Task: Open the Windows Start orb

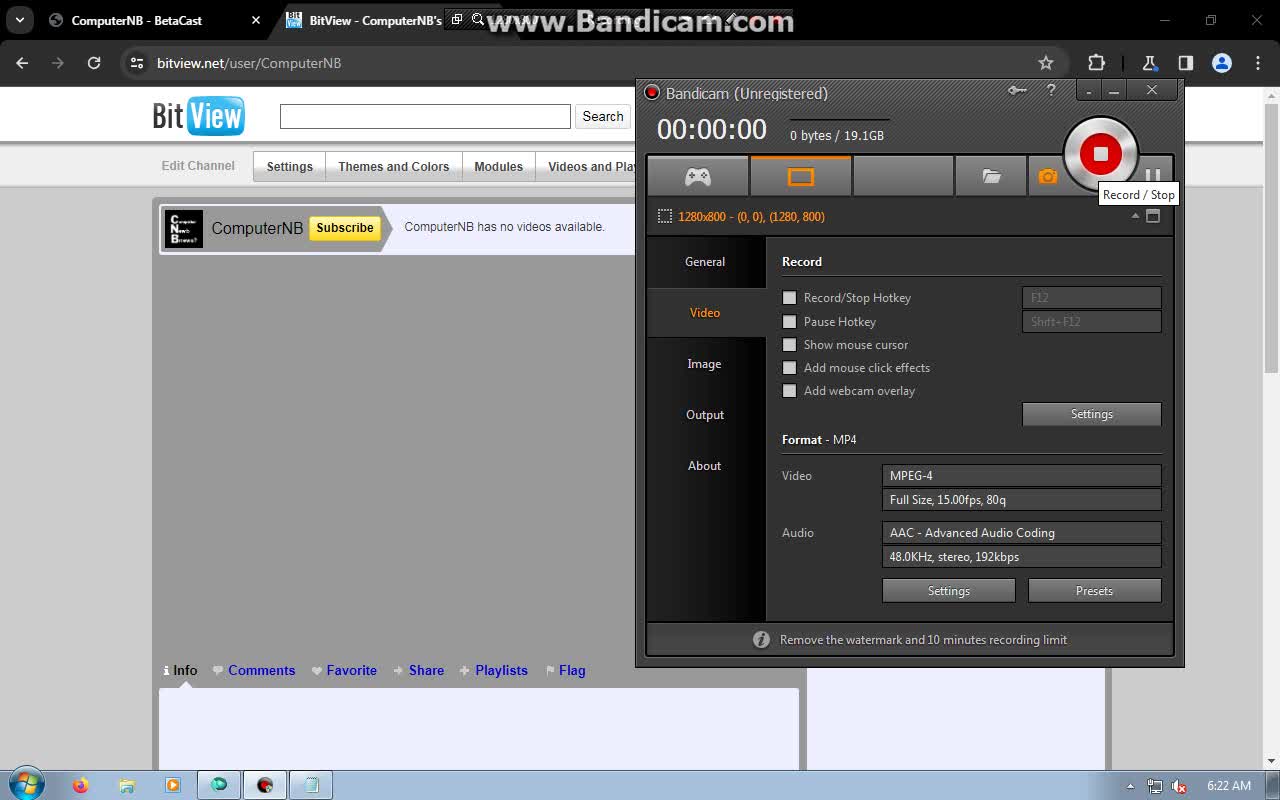Action: (x=26, y=784)
